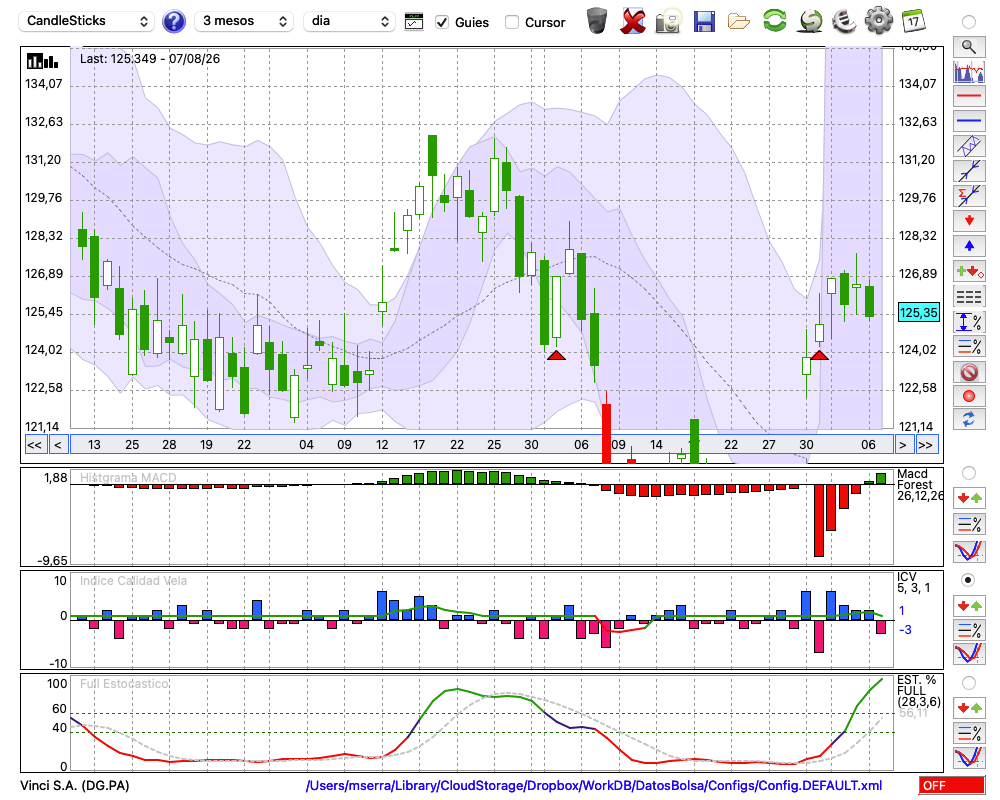Click the trash can icon in toolbar
The image size is (1000, 800).
pos(597,21)
